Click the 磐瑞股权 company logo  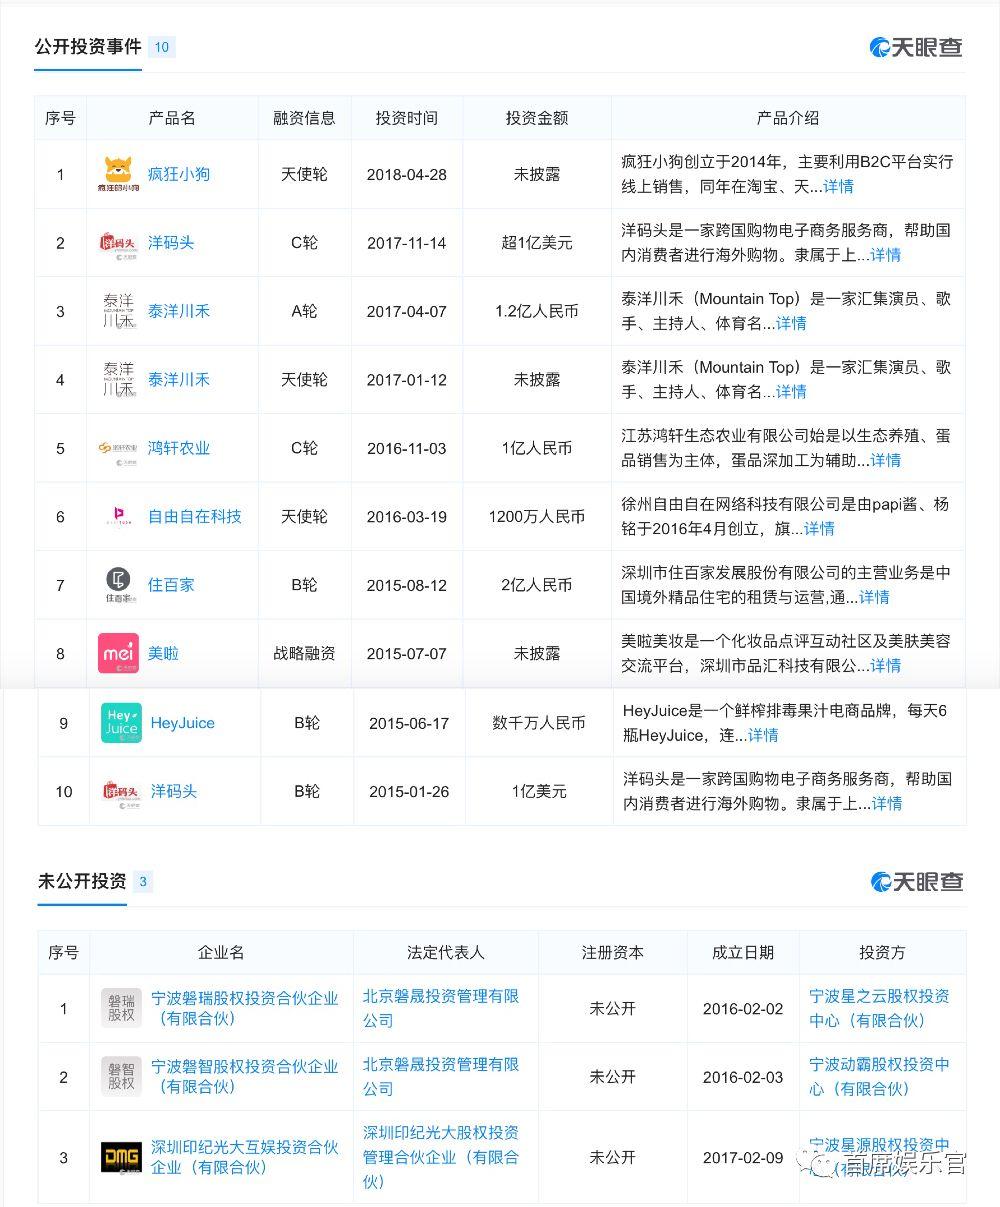(121, 1008)
